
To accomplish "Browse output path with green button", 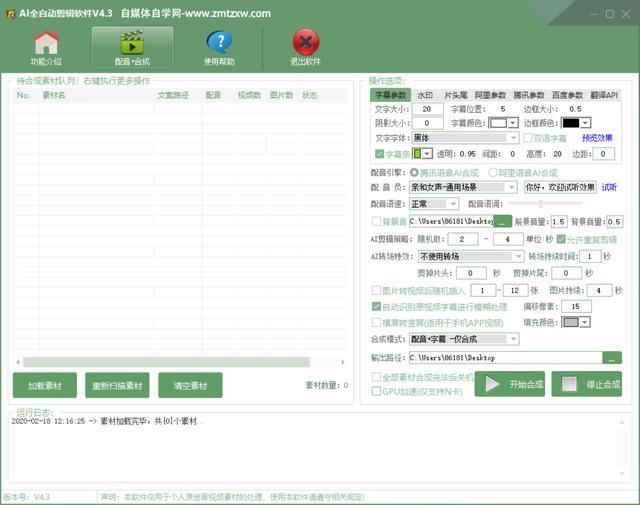I will pos(612,358).
